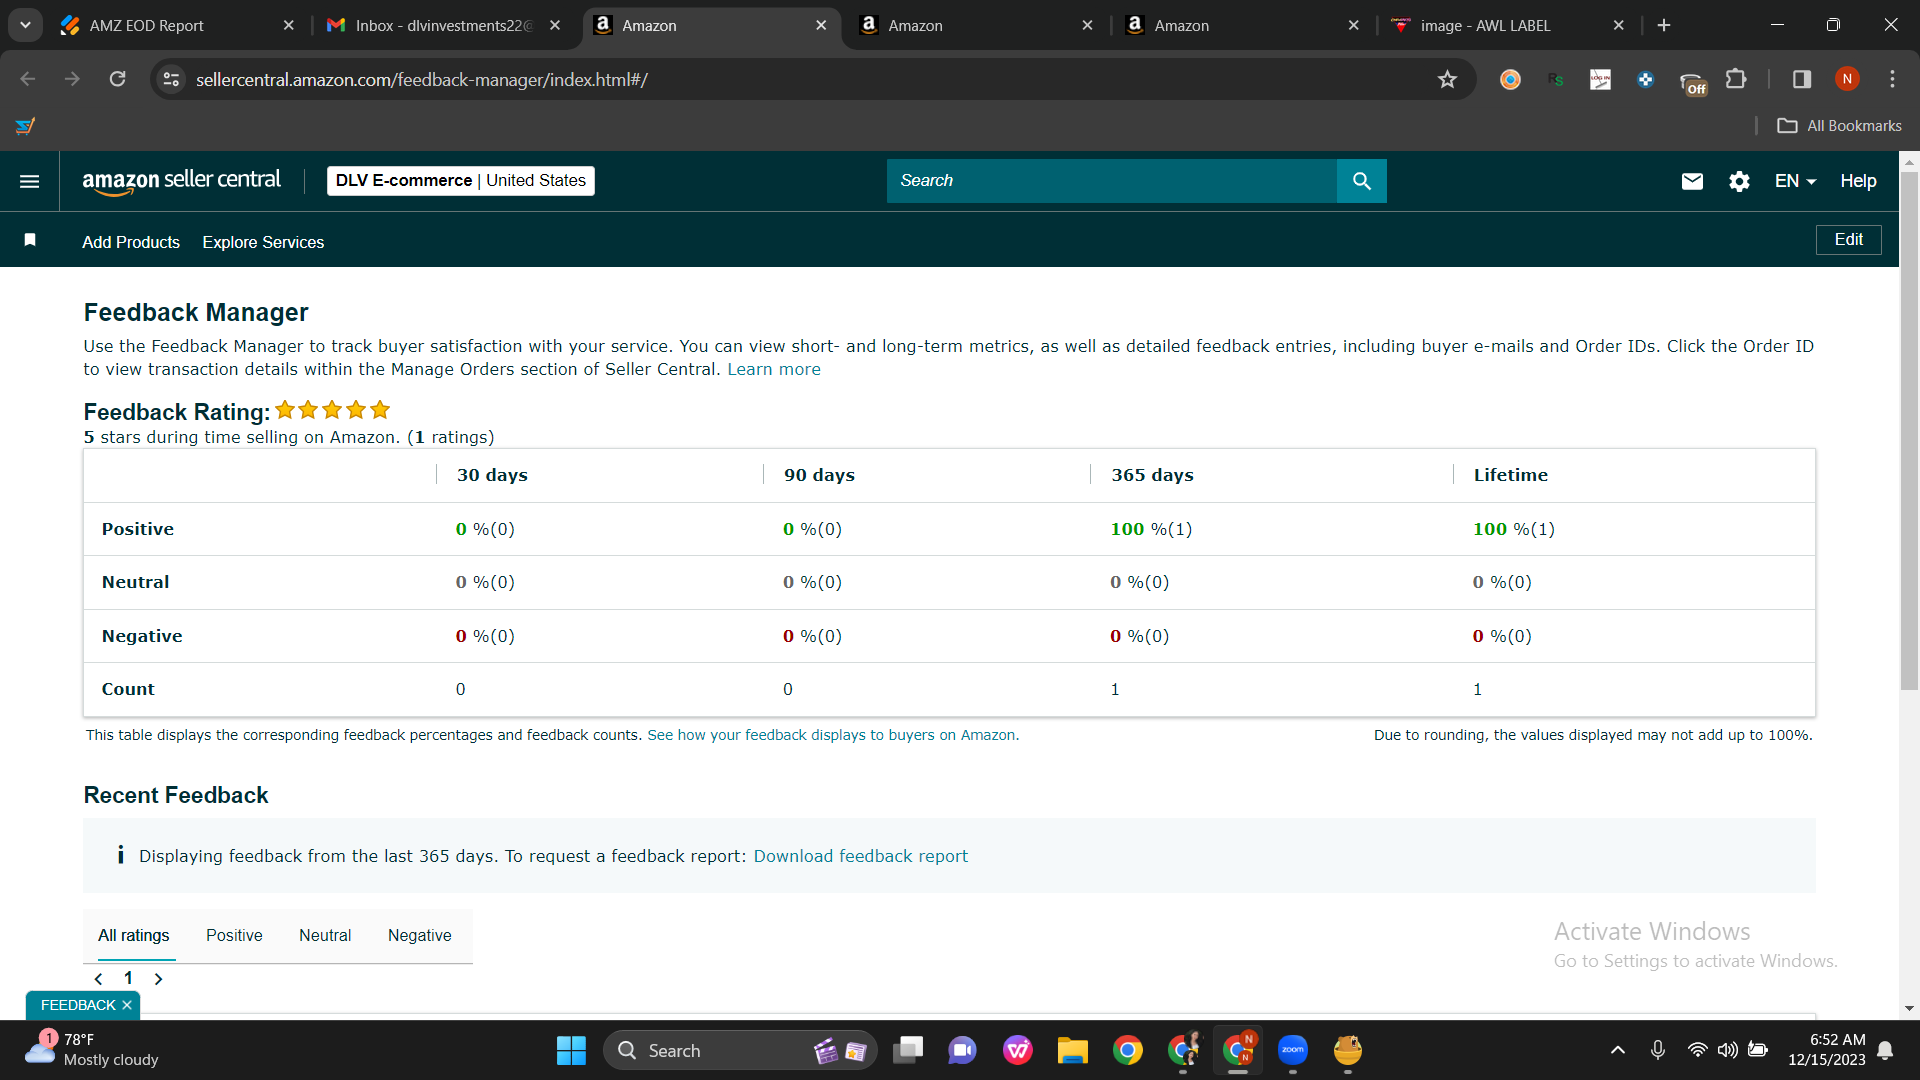Expand the EN language dropdown
The image size is (1920, 1080).
[x=1795, y=181]
